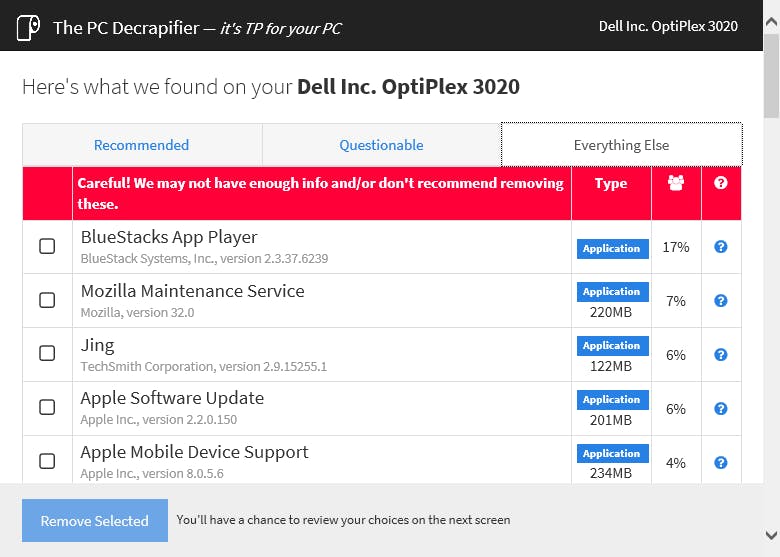The image size is (780, 557).
Task: Toggle the Apple Mobile Device Support checkbox
Action: (47, 461)
